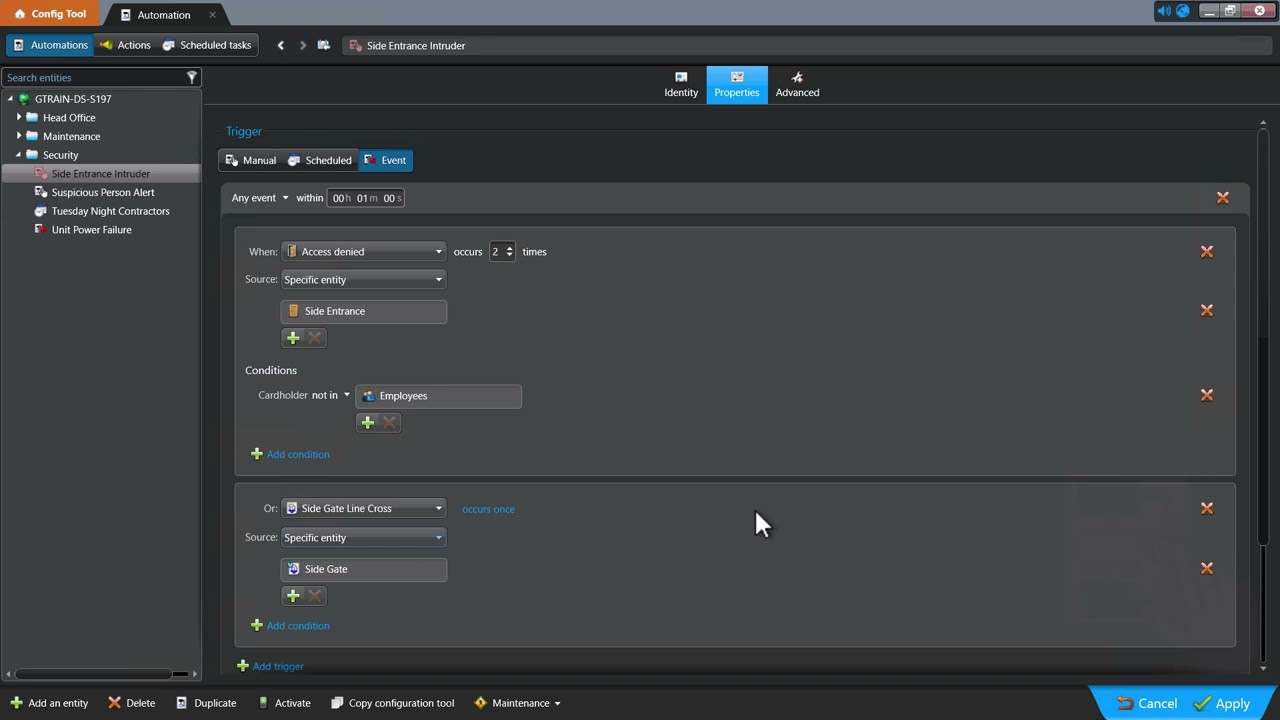The image size is (1280, 720).
Task: Select Unit Power Failure automation
Action: (x=91, y=230)
